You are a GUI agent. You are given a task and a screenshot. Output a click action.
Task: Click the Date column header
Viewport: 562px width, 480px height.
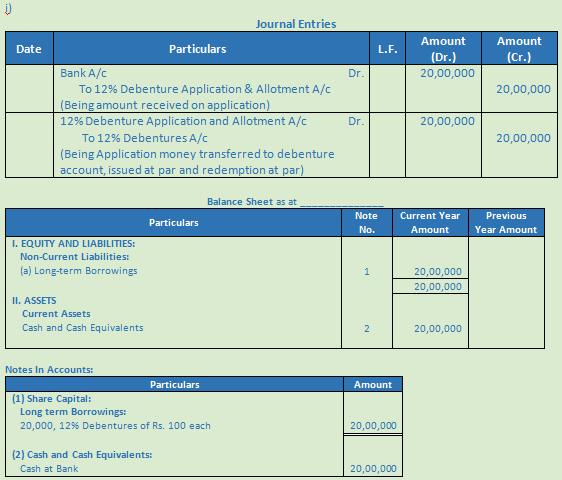[29, 49]
